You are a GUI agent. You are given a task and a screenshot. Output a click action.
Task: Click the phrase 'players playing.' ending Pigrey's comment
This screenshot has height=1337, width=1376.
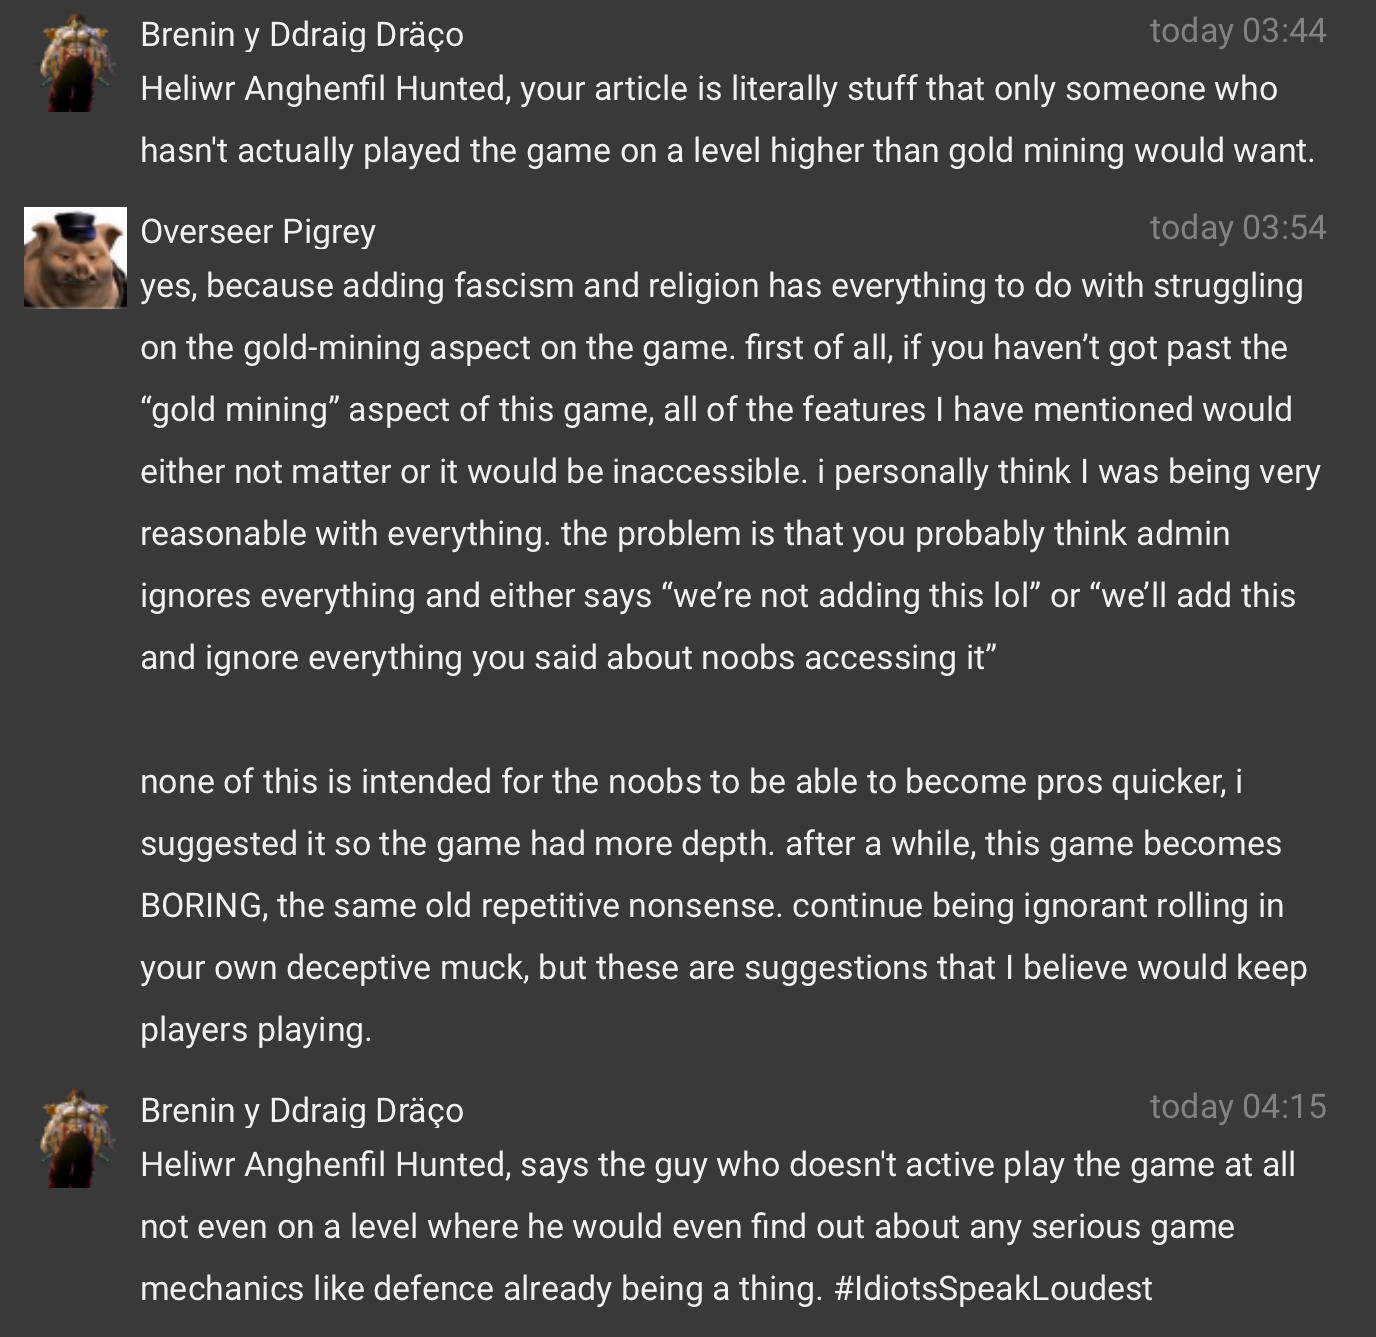(256, 1029)
